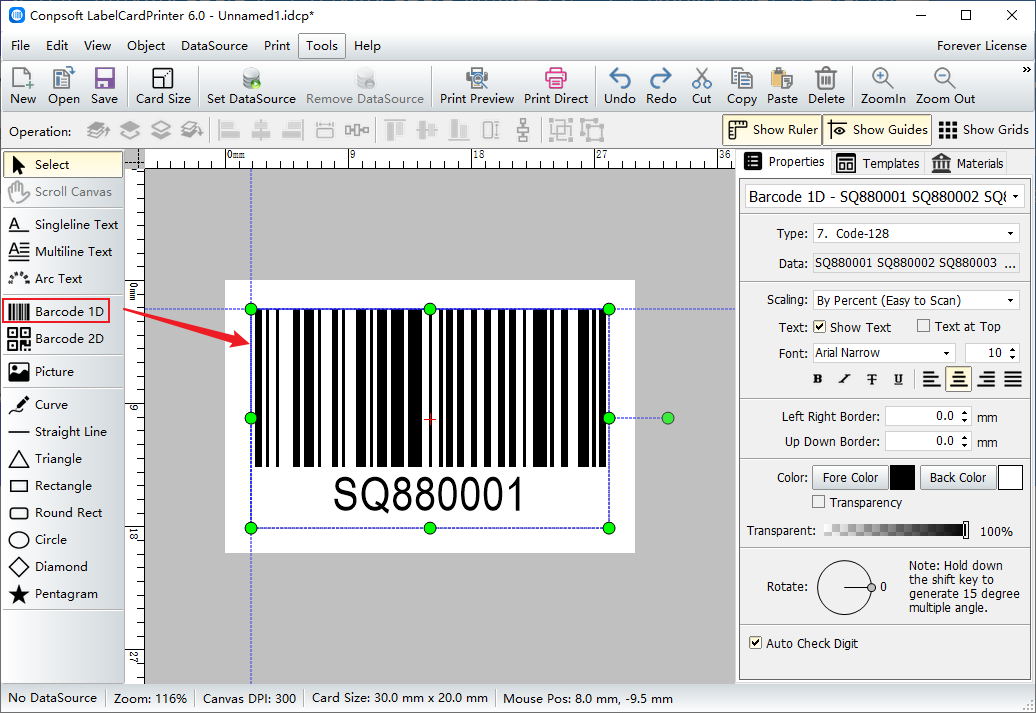
Task: Choose the Straight Line tool
Action: pyautogui.click(x=63, y=432)
